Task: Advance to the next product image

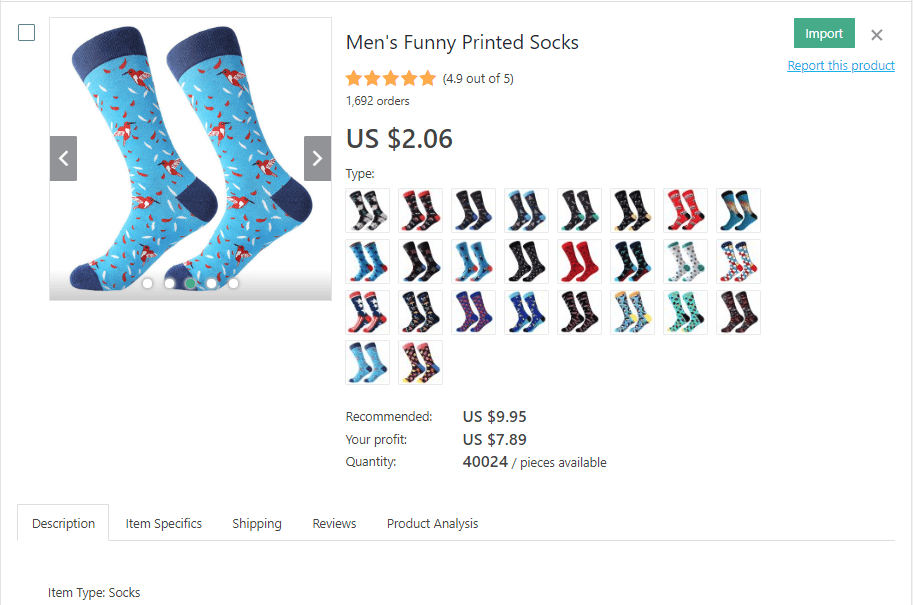Action: 317,158
